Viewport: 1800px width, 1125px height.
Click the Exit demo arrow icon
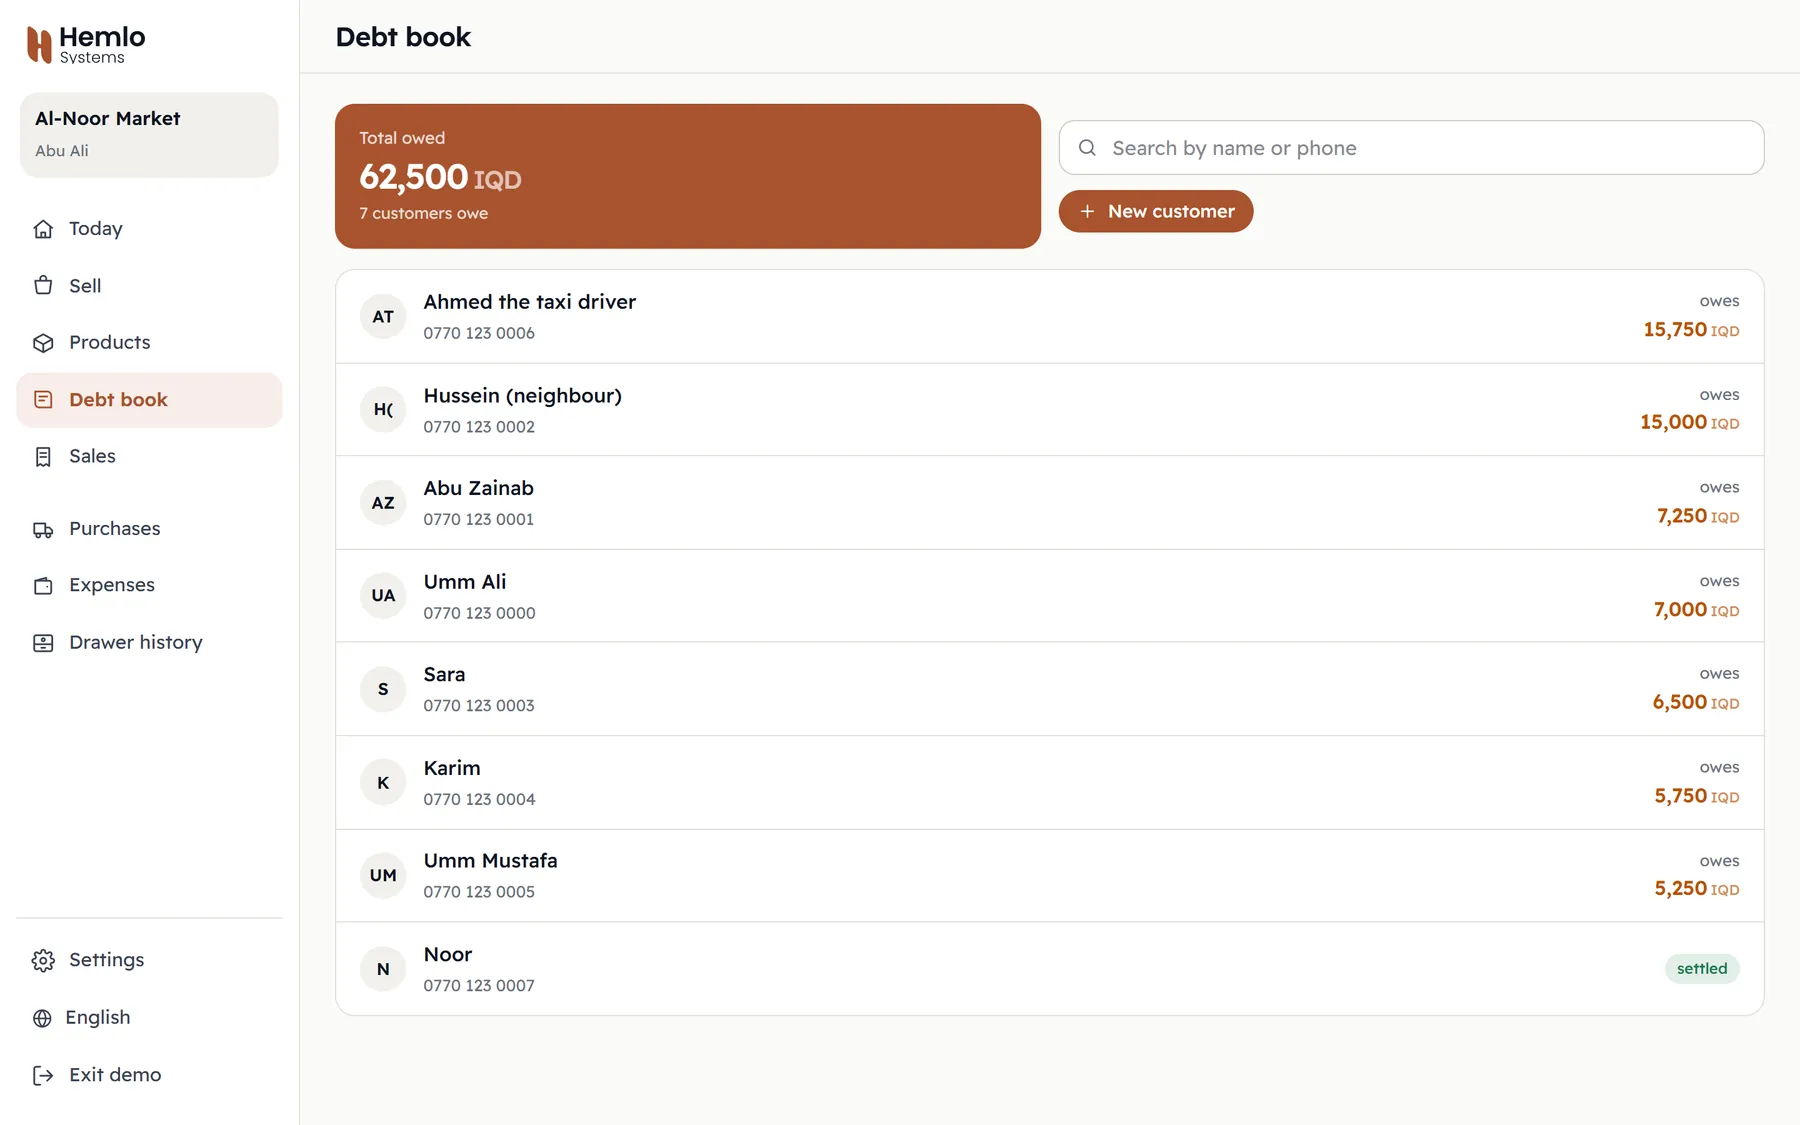click(43, 1075)
